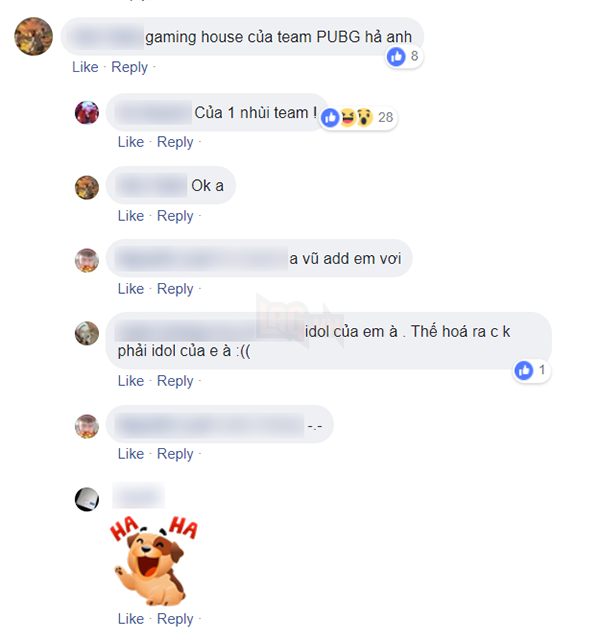Open avatar of 'idol của em à' commenter
The height and width of the screenshot is (641, 600).
(x=87, y=333)
